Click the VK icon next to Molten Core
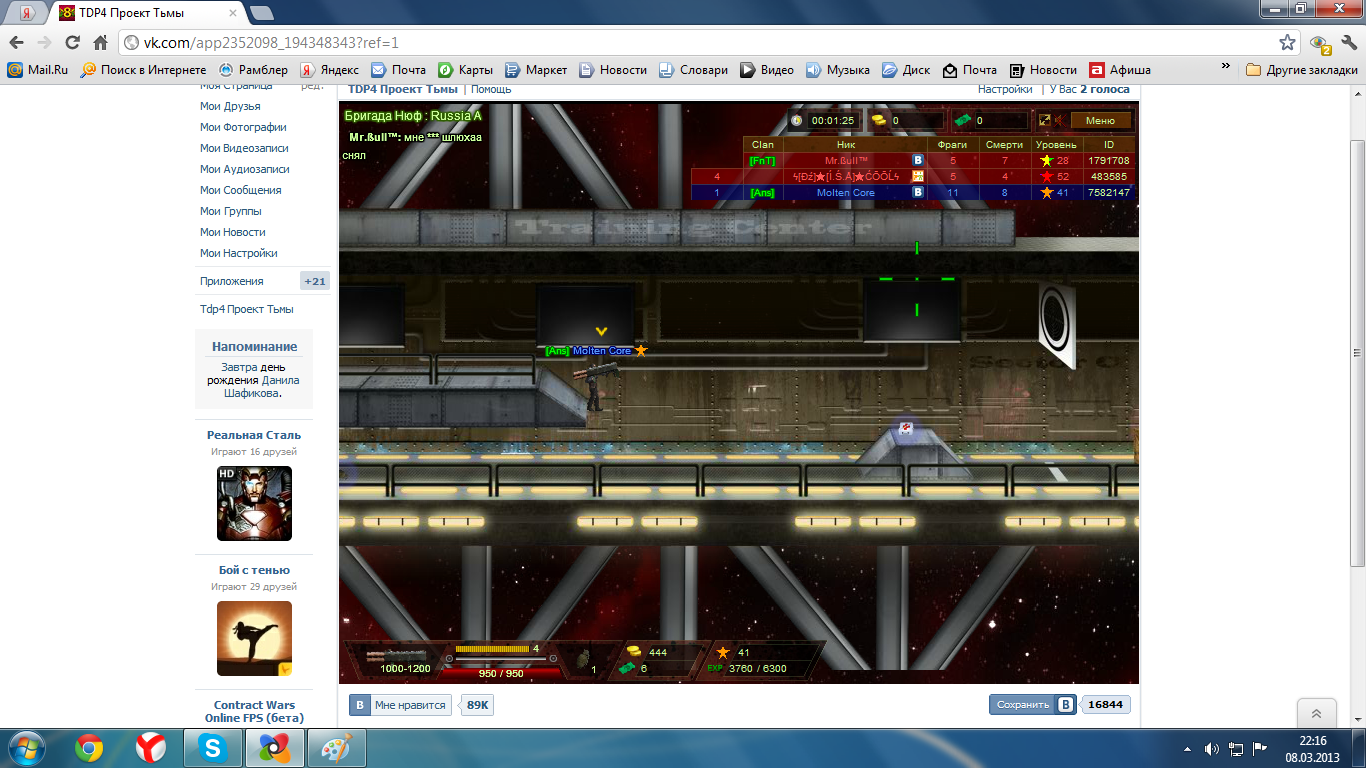Screen dimensions: 1366x768 (x=917, y=192)
